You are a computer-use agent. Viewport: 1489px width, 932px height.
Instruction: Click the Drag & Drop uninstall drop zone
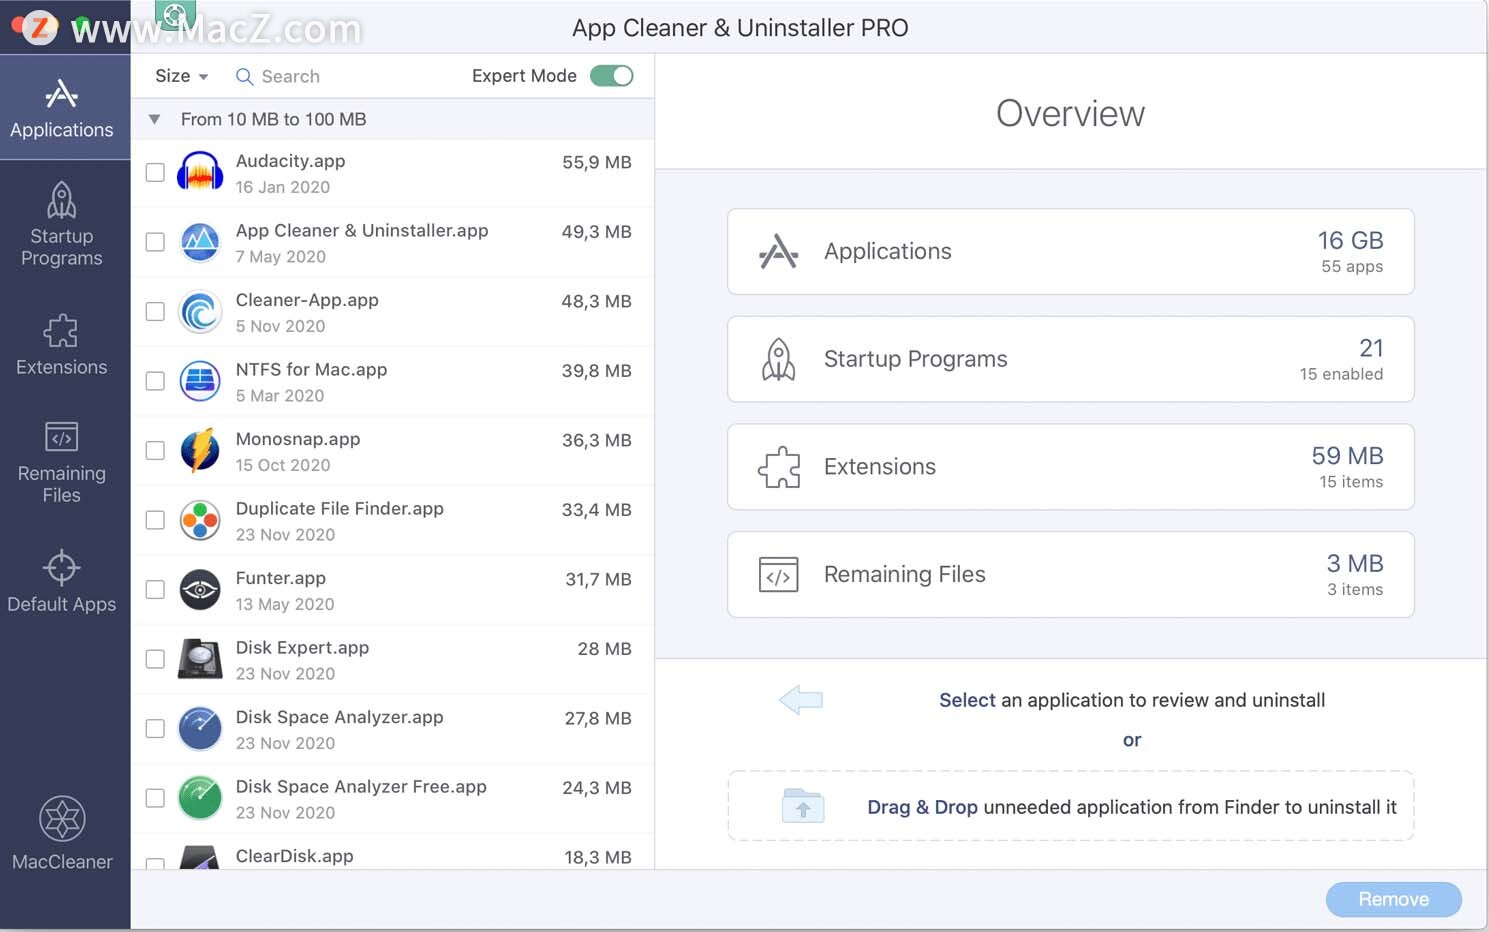tap(1071, 806)
